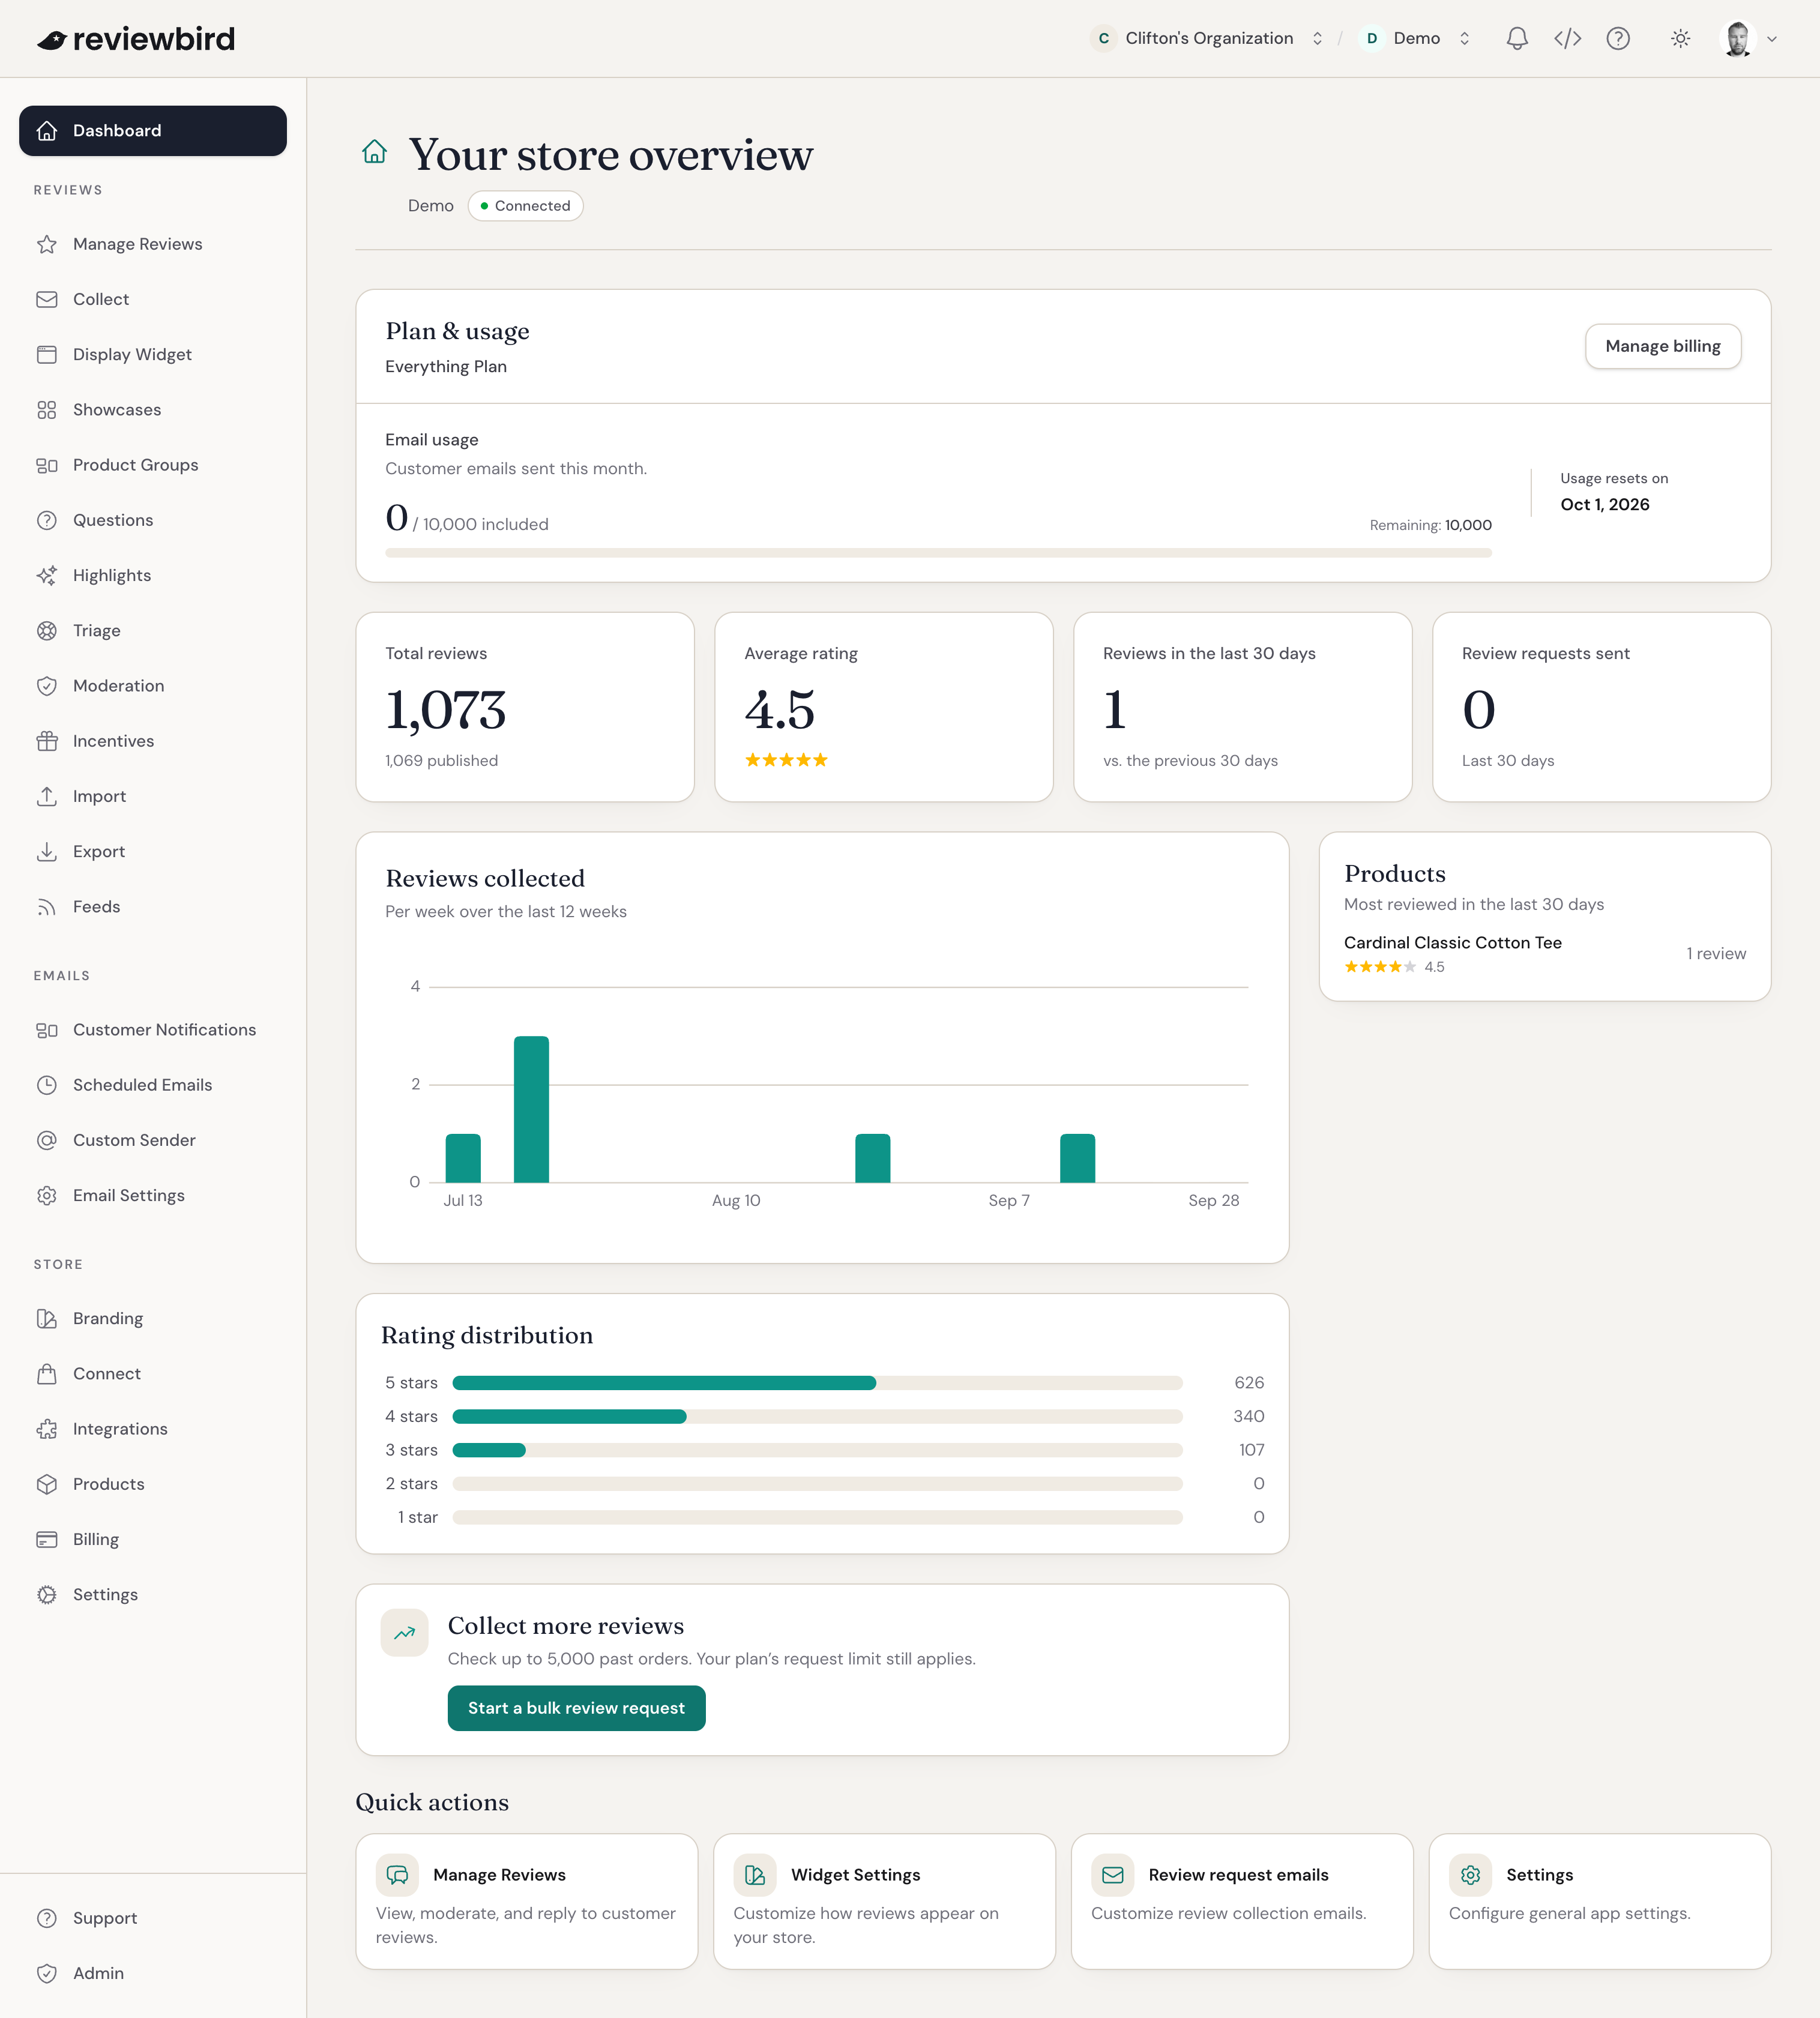Open Admin in the sidebar
This screenshot has height=2018, width=1820.
pyautogui.click(x=153, y=1973)
